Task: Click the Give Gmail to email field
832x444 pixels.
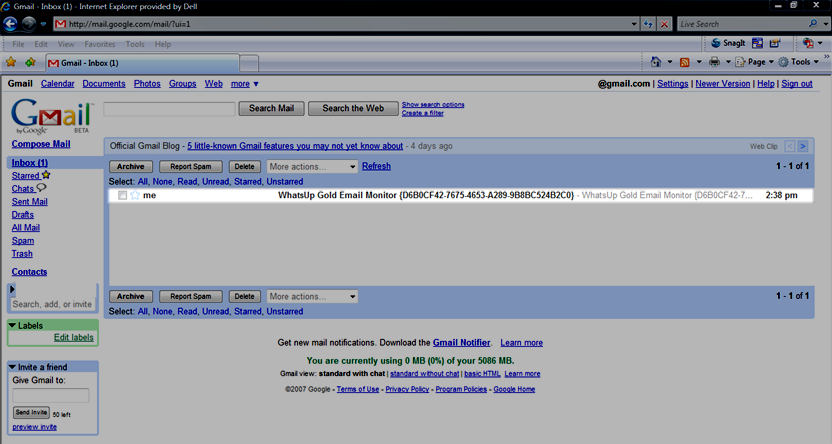Action: click(x=51, y=395)
